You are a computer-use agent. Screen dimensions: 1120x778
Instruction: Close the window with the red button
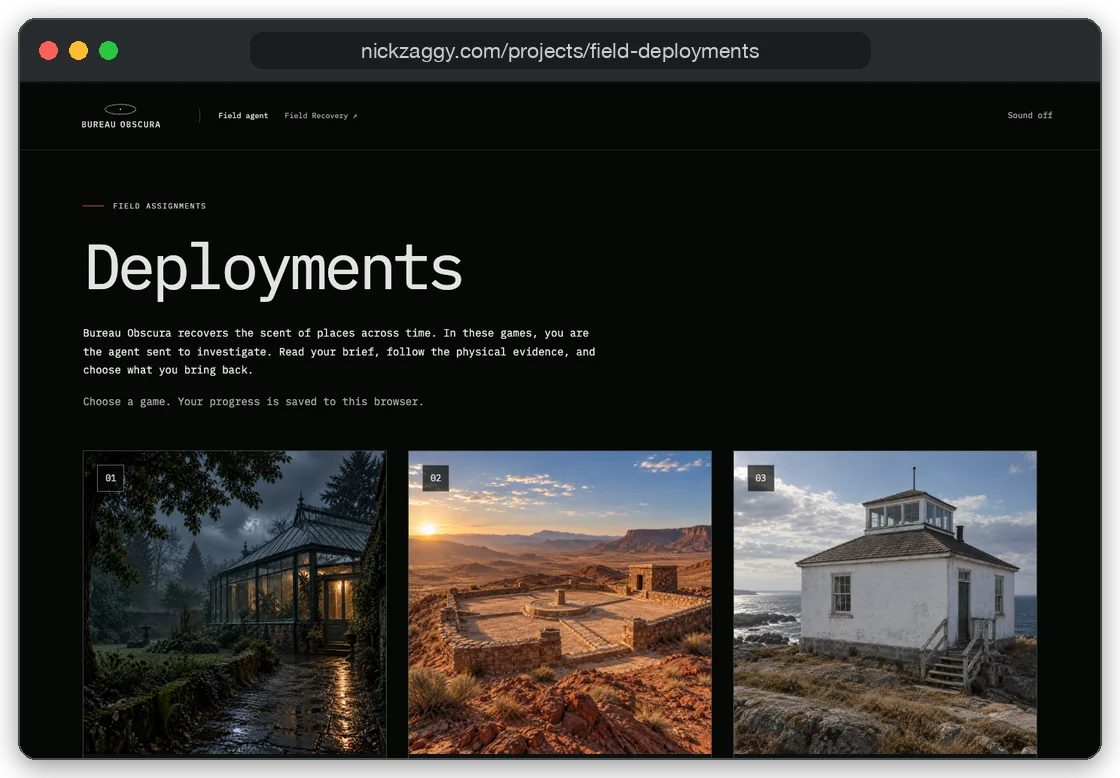(49, 51)
